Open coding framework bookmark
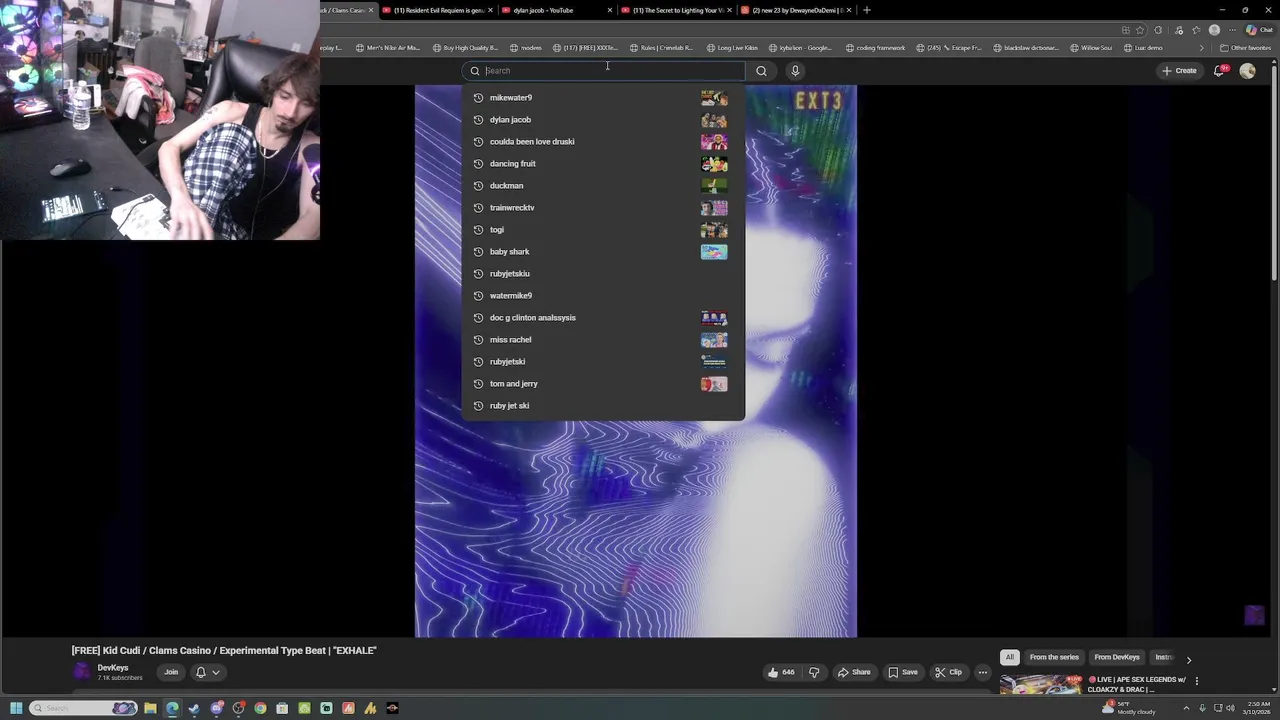This screenshot has height=720, width=1280. coord(875,48)
